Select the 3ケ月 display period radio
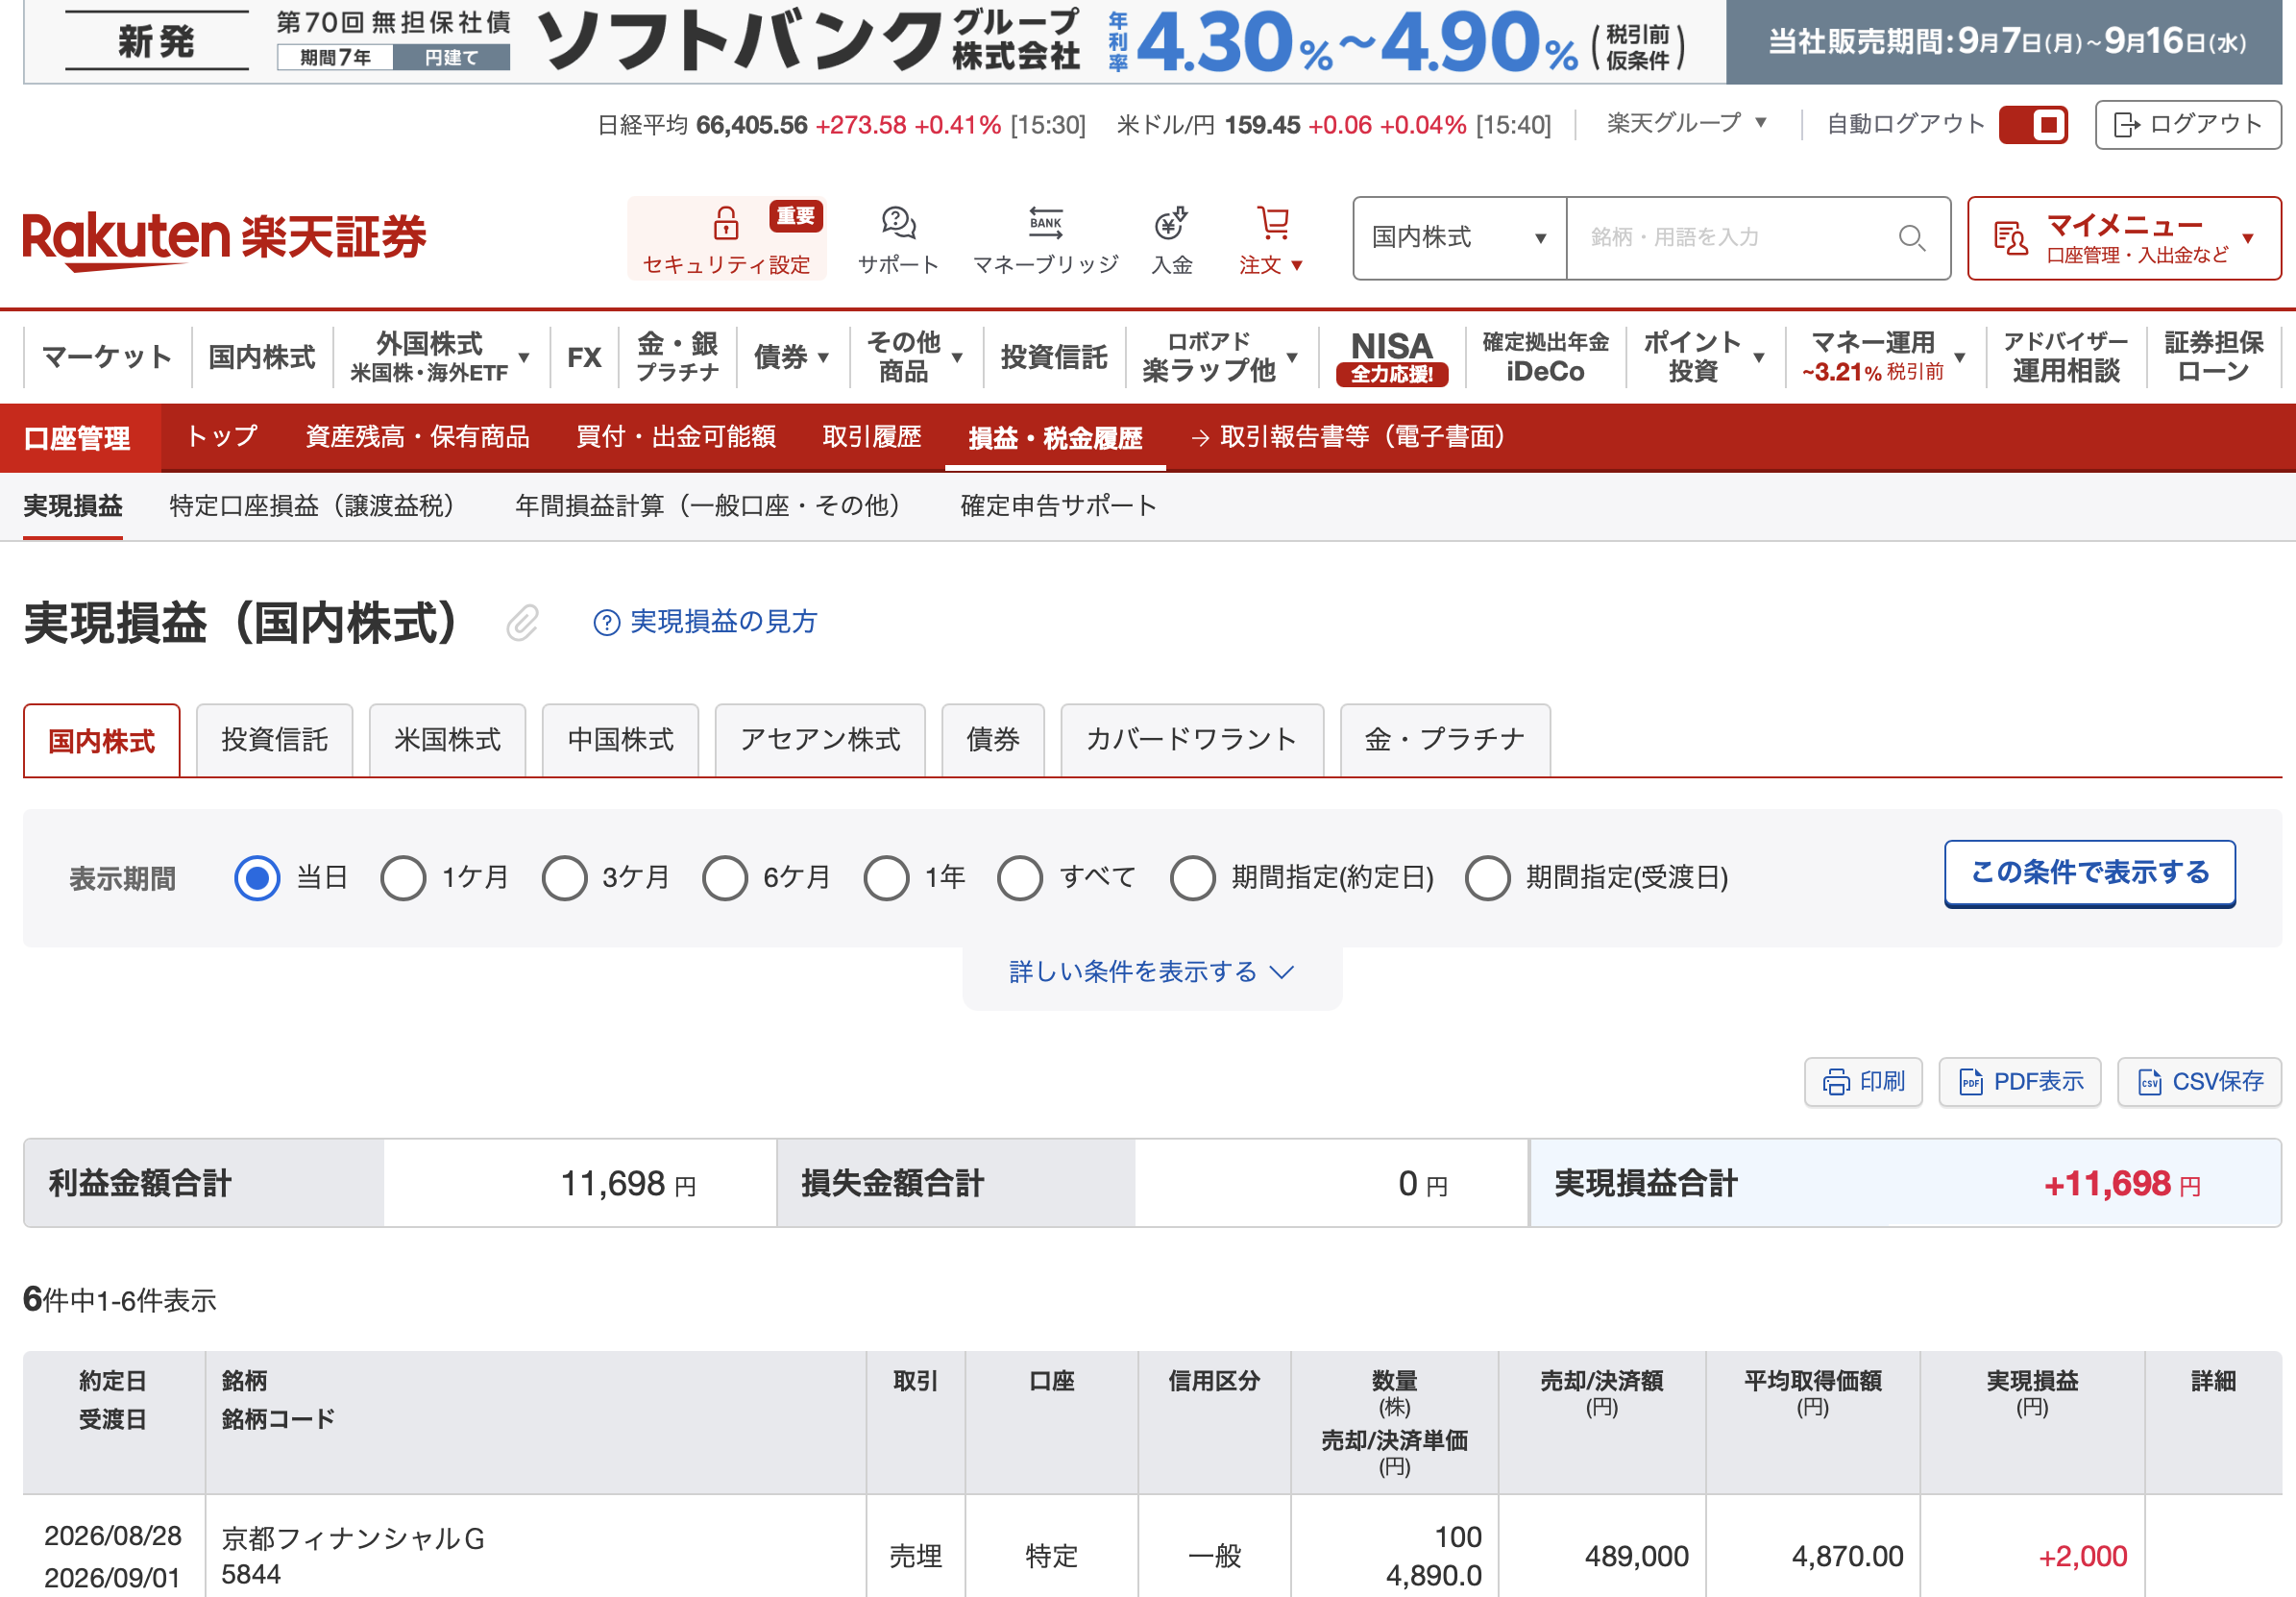 564,878
